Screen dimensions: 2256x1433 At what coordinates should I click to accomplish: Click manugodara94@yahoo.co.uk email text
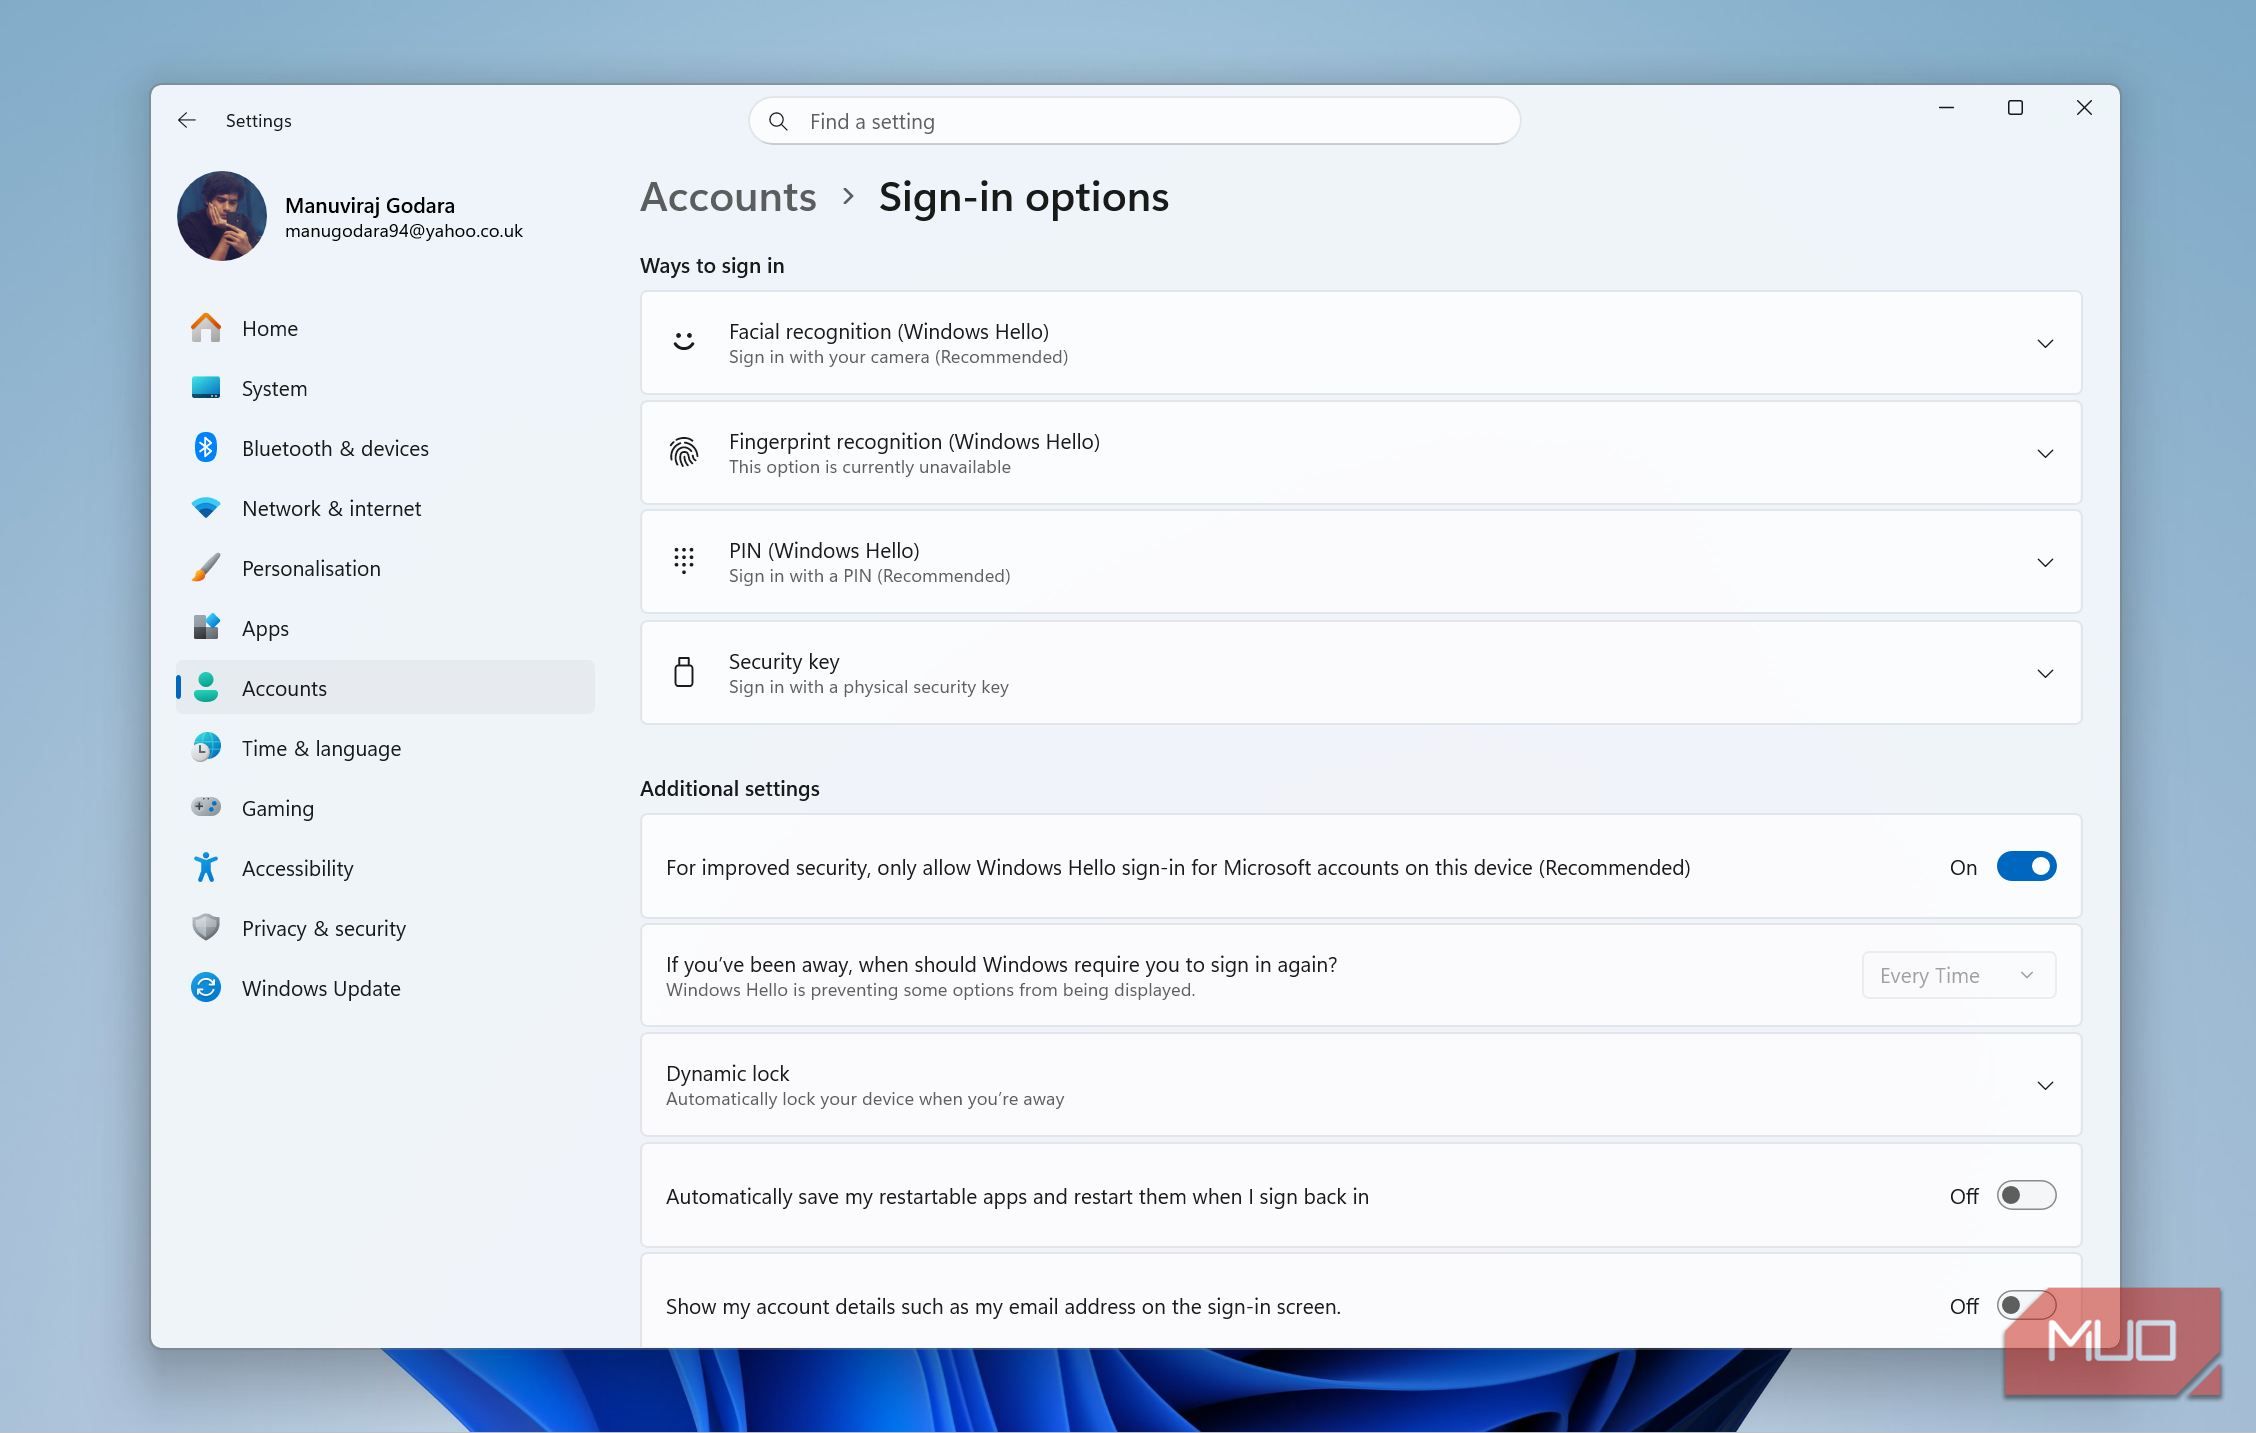point(404,231)
